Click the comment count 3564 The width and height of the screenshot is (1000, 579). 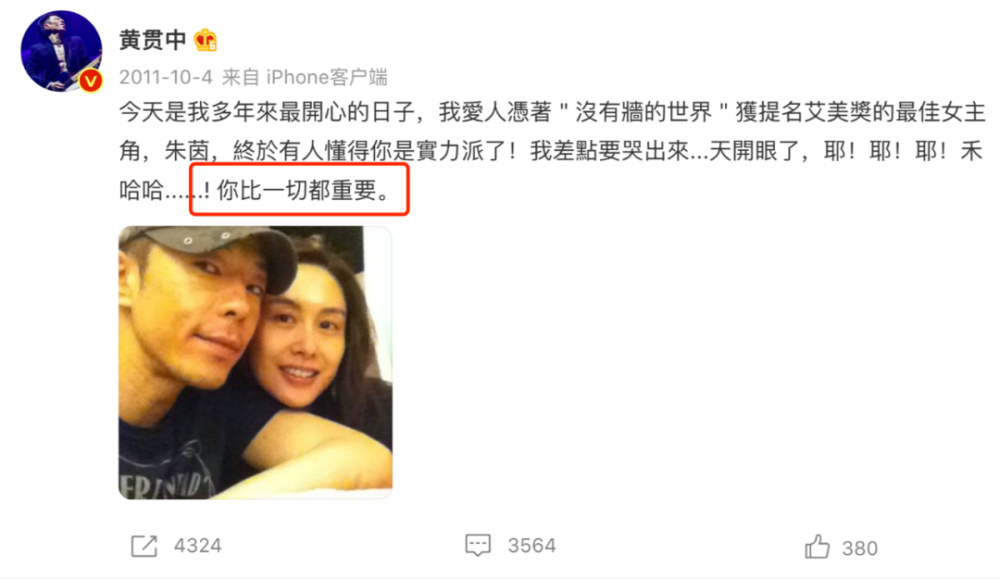532,546
